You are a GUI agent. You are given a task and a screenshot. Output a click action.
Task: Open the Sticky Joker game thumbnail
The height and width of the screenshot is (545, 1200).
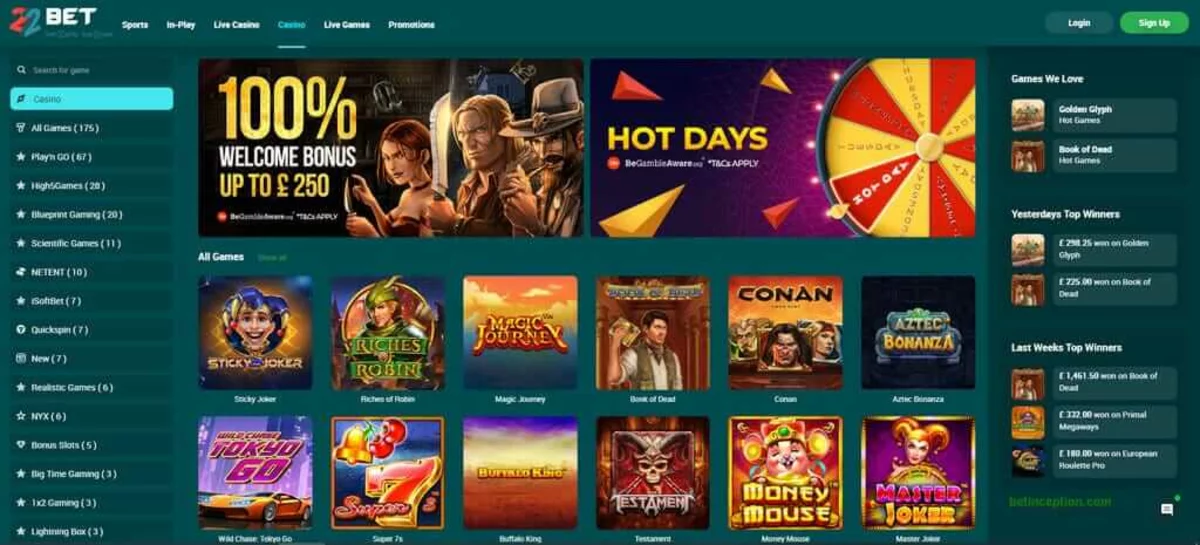pyautogui.click(x=255, y=333)
